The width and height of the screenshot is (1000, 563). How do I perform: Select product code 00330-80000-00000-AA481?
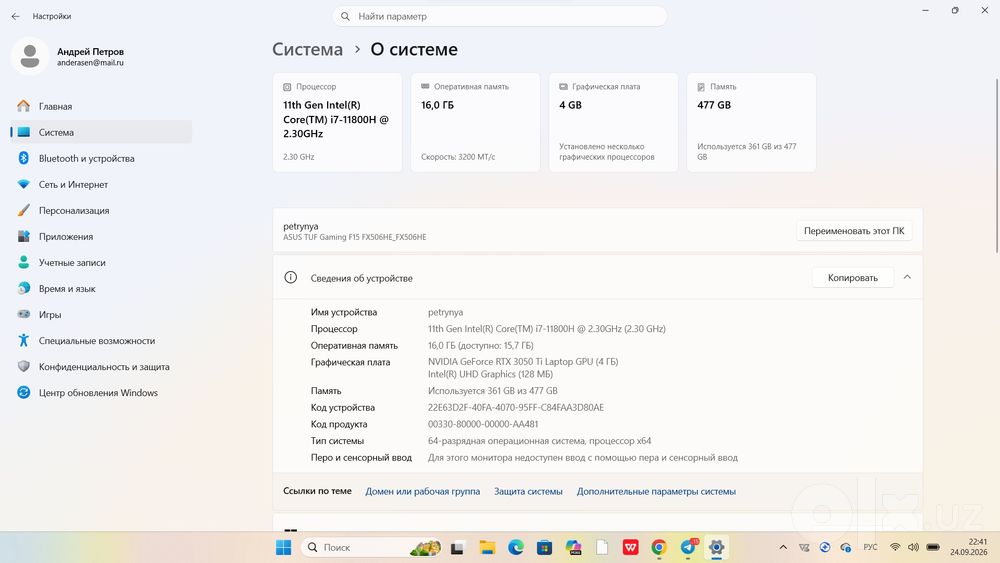(x=483, y=424)
